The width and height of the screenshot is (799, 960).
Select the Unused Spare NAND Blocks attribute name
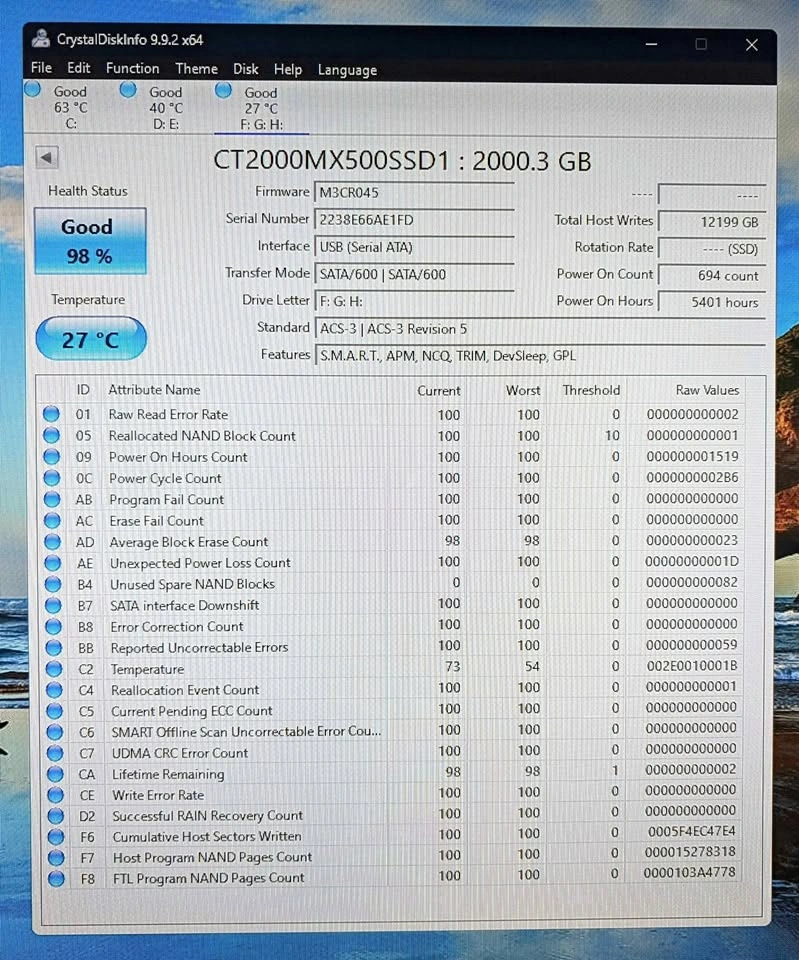click(192, 584)
